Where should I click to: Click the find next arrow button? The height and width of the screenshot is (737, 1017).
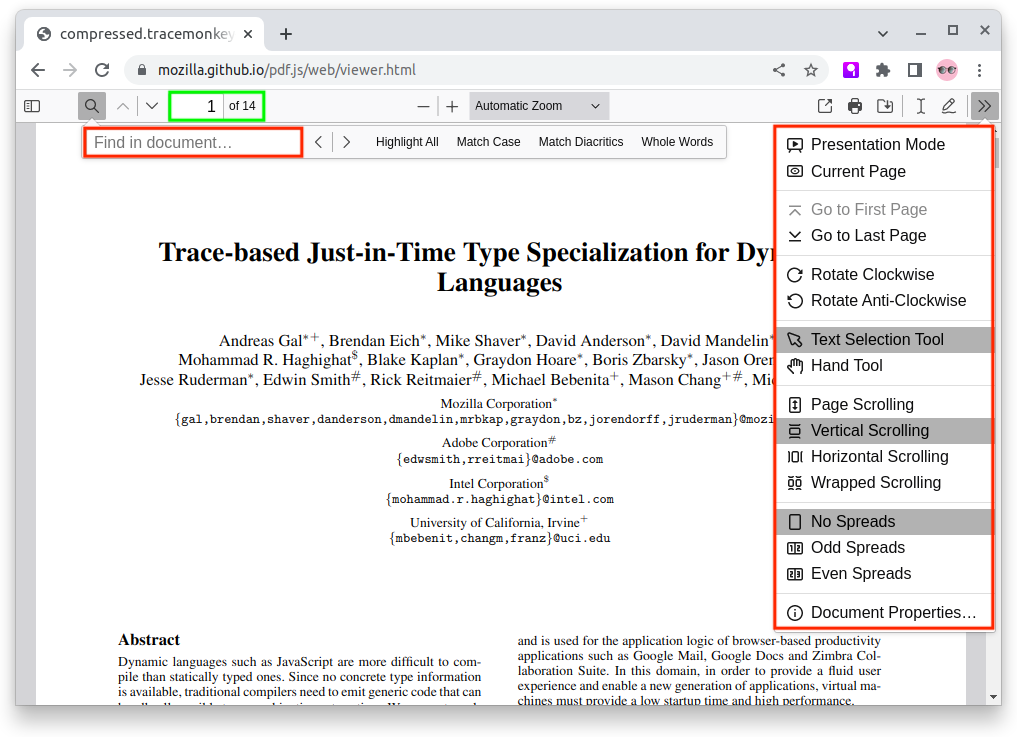coord(346,141)
